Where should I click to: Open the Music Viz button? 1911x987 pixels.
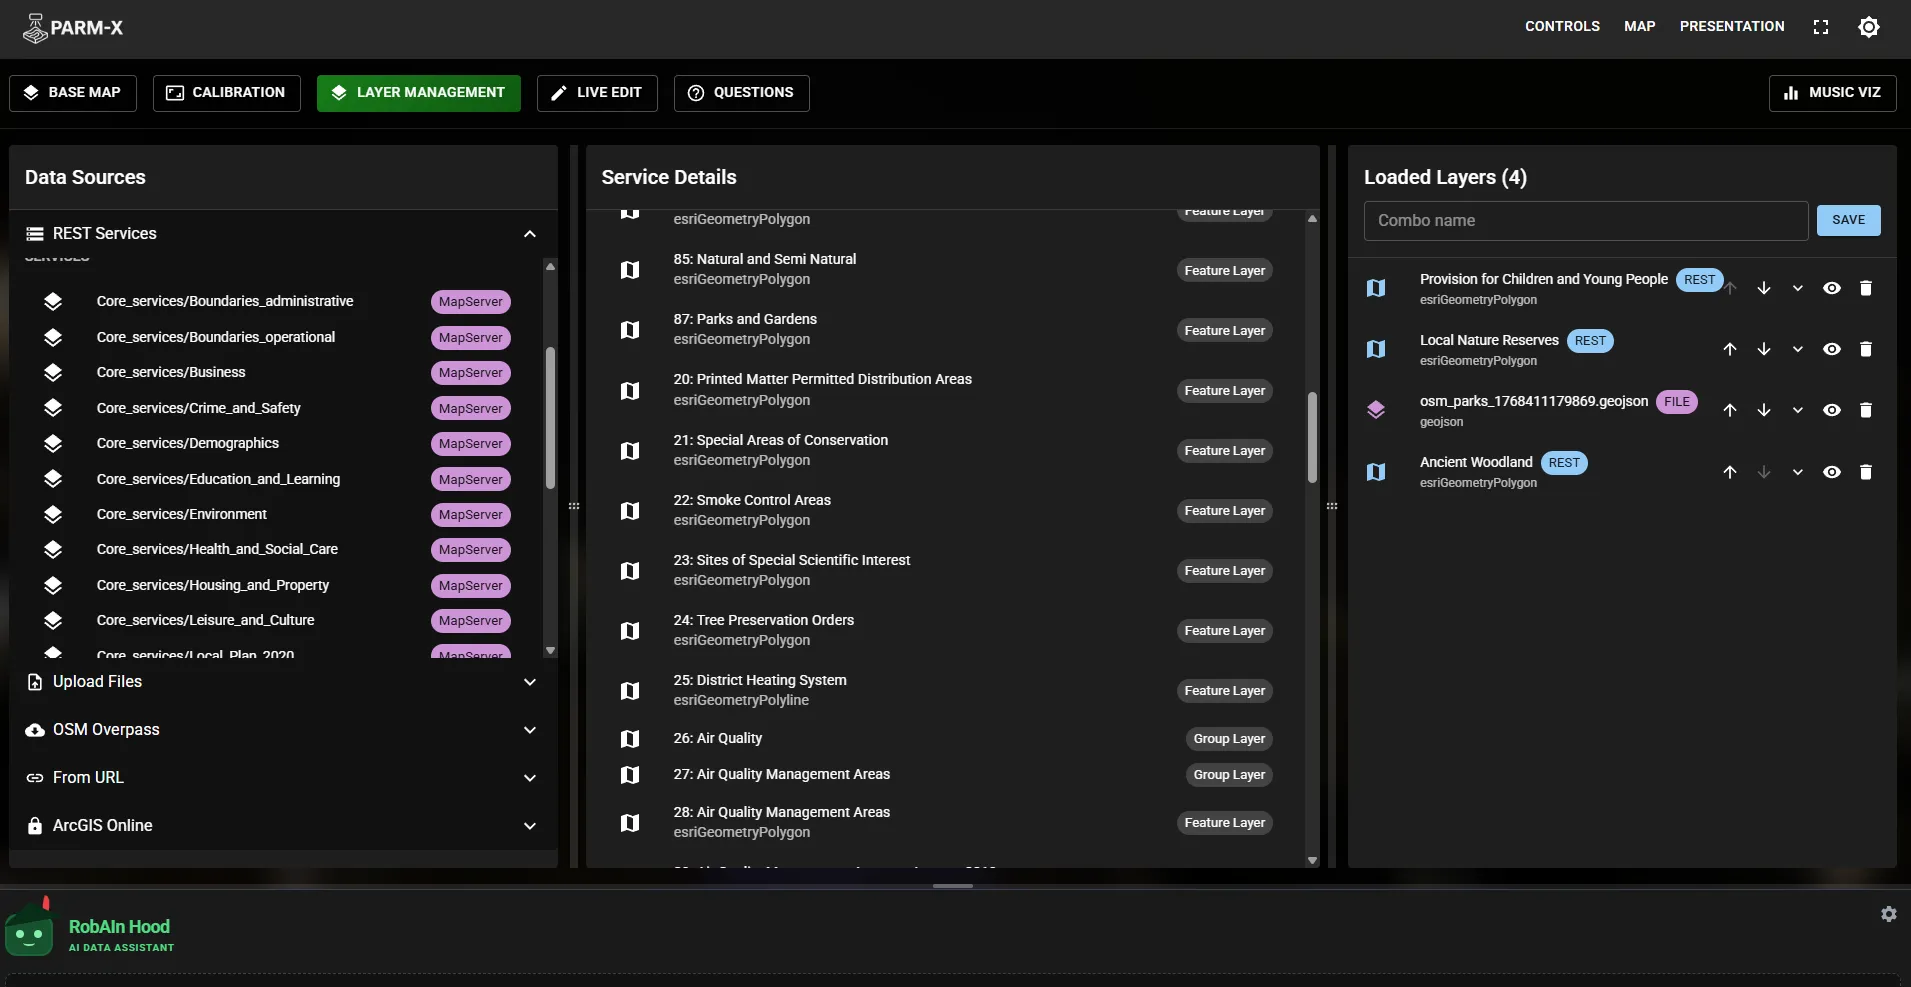1832,93
